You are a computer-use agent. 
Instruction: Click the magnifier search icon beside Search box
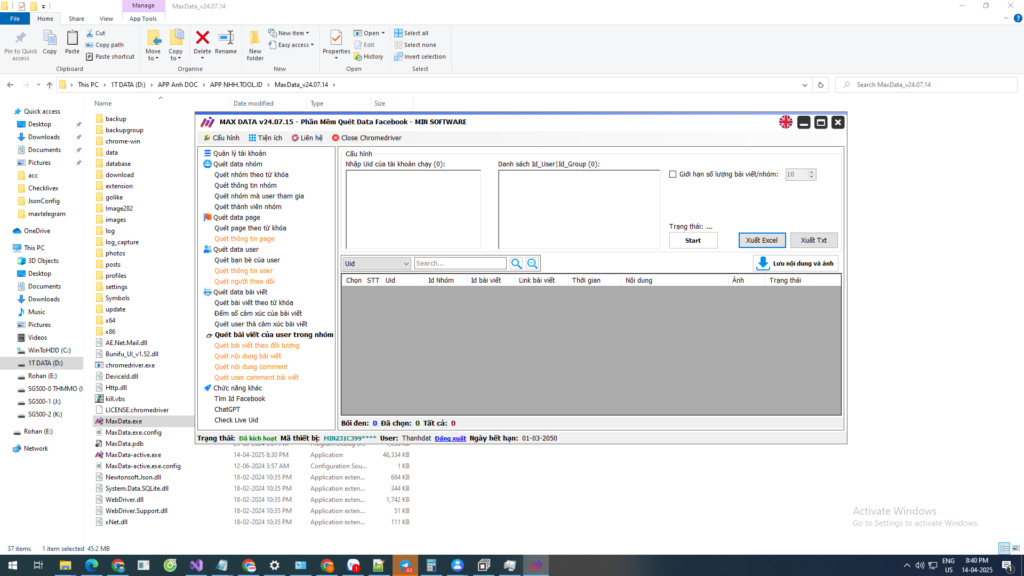click(516, 263)
